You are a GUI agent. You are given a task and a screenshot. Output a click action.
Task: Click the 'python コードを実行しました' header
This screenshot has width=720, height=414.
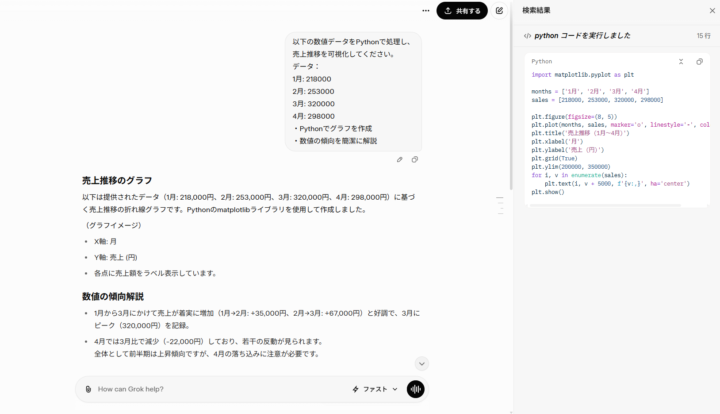(582, 36)
